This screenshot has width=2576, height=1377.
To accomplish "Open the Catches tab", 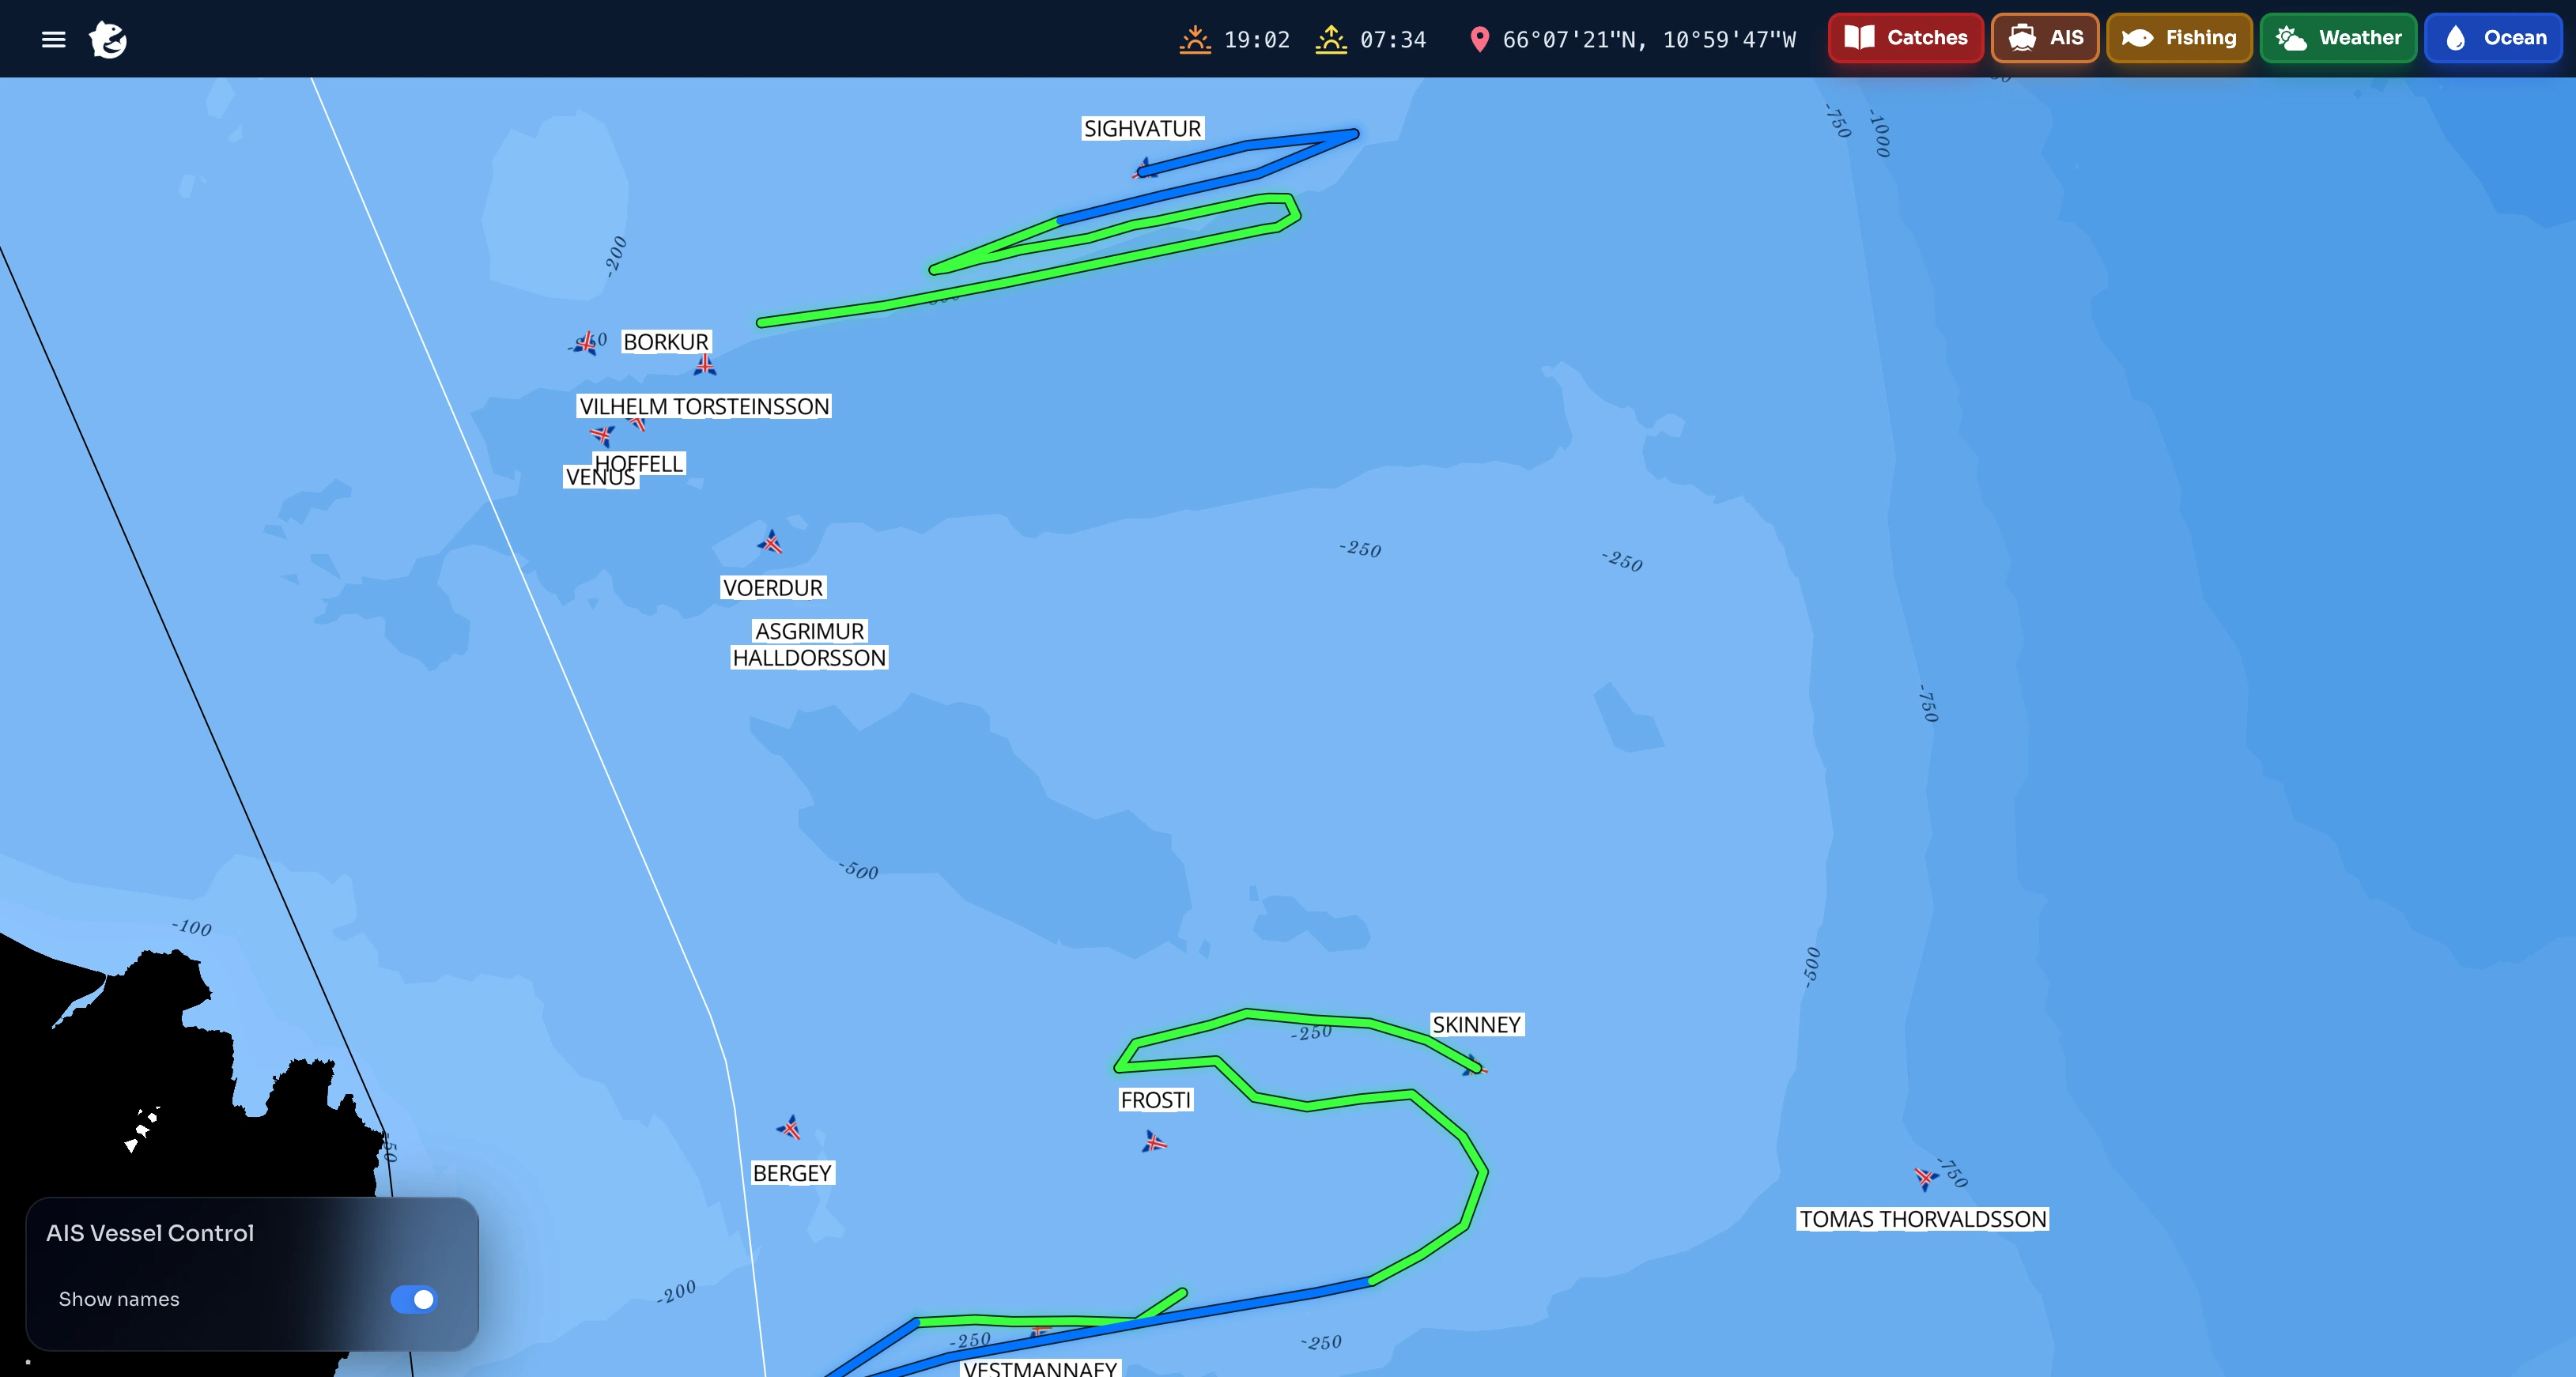I will click(1906, 38).
